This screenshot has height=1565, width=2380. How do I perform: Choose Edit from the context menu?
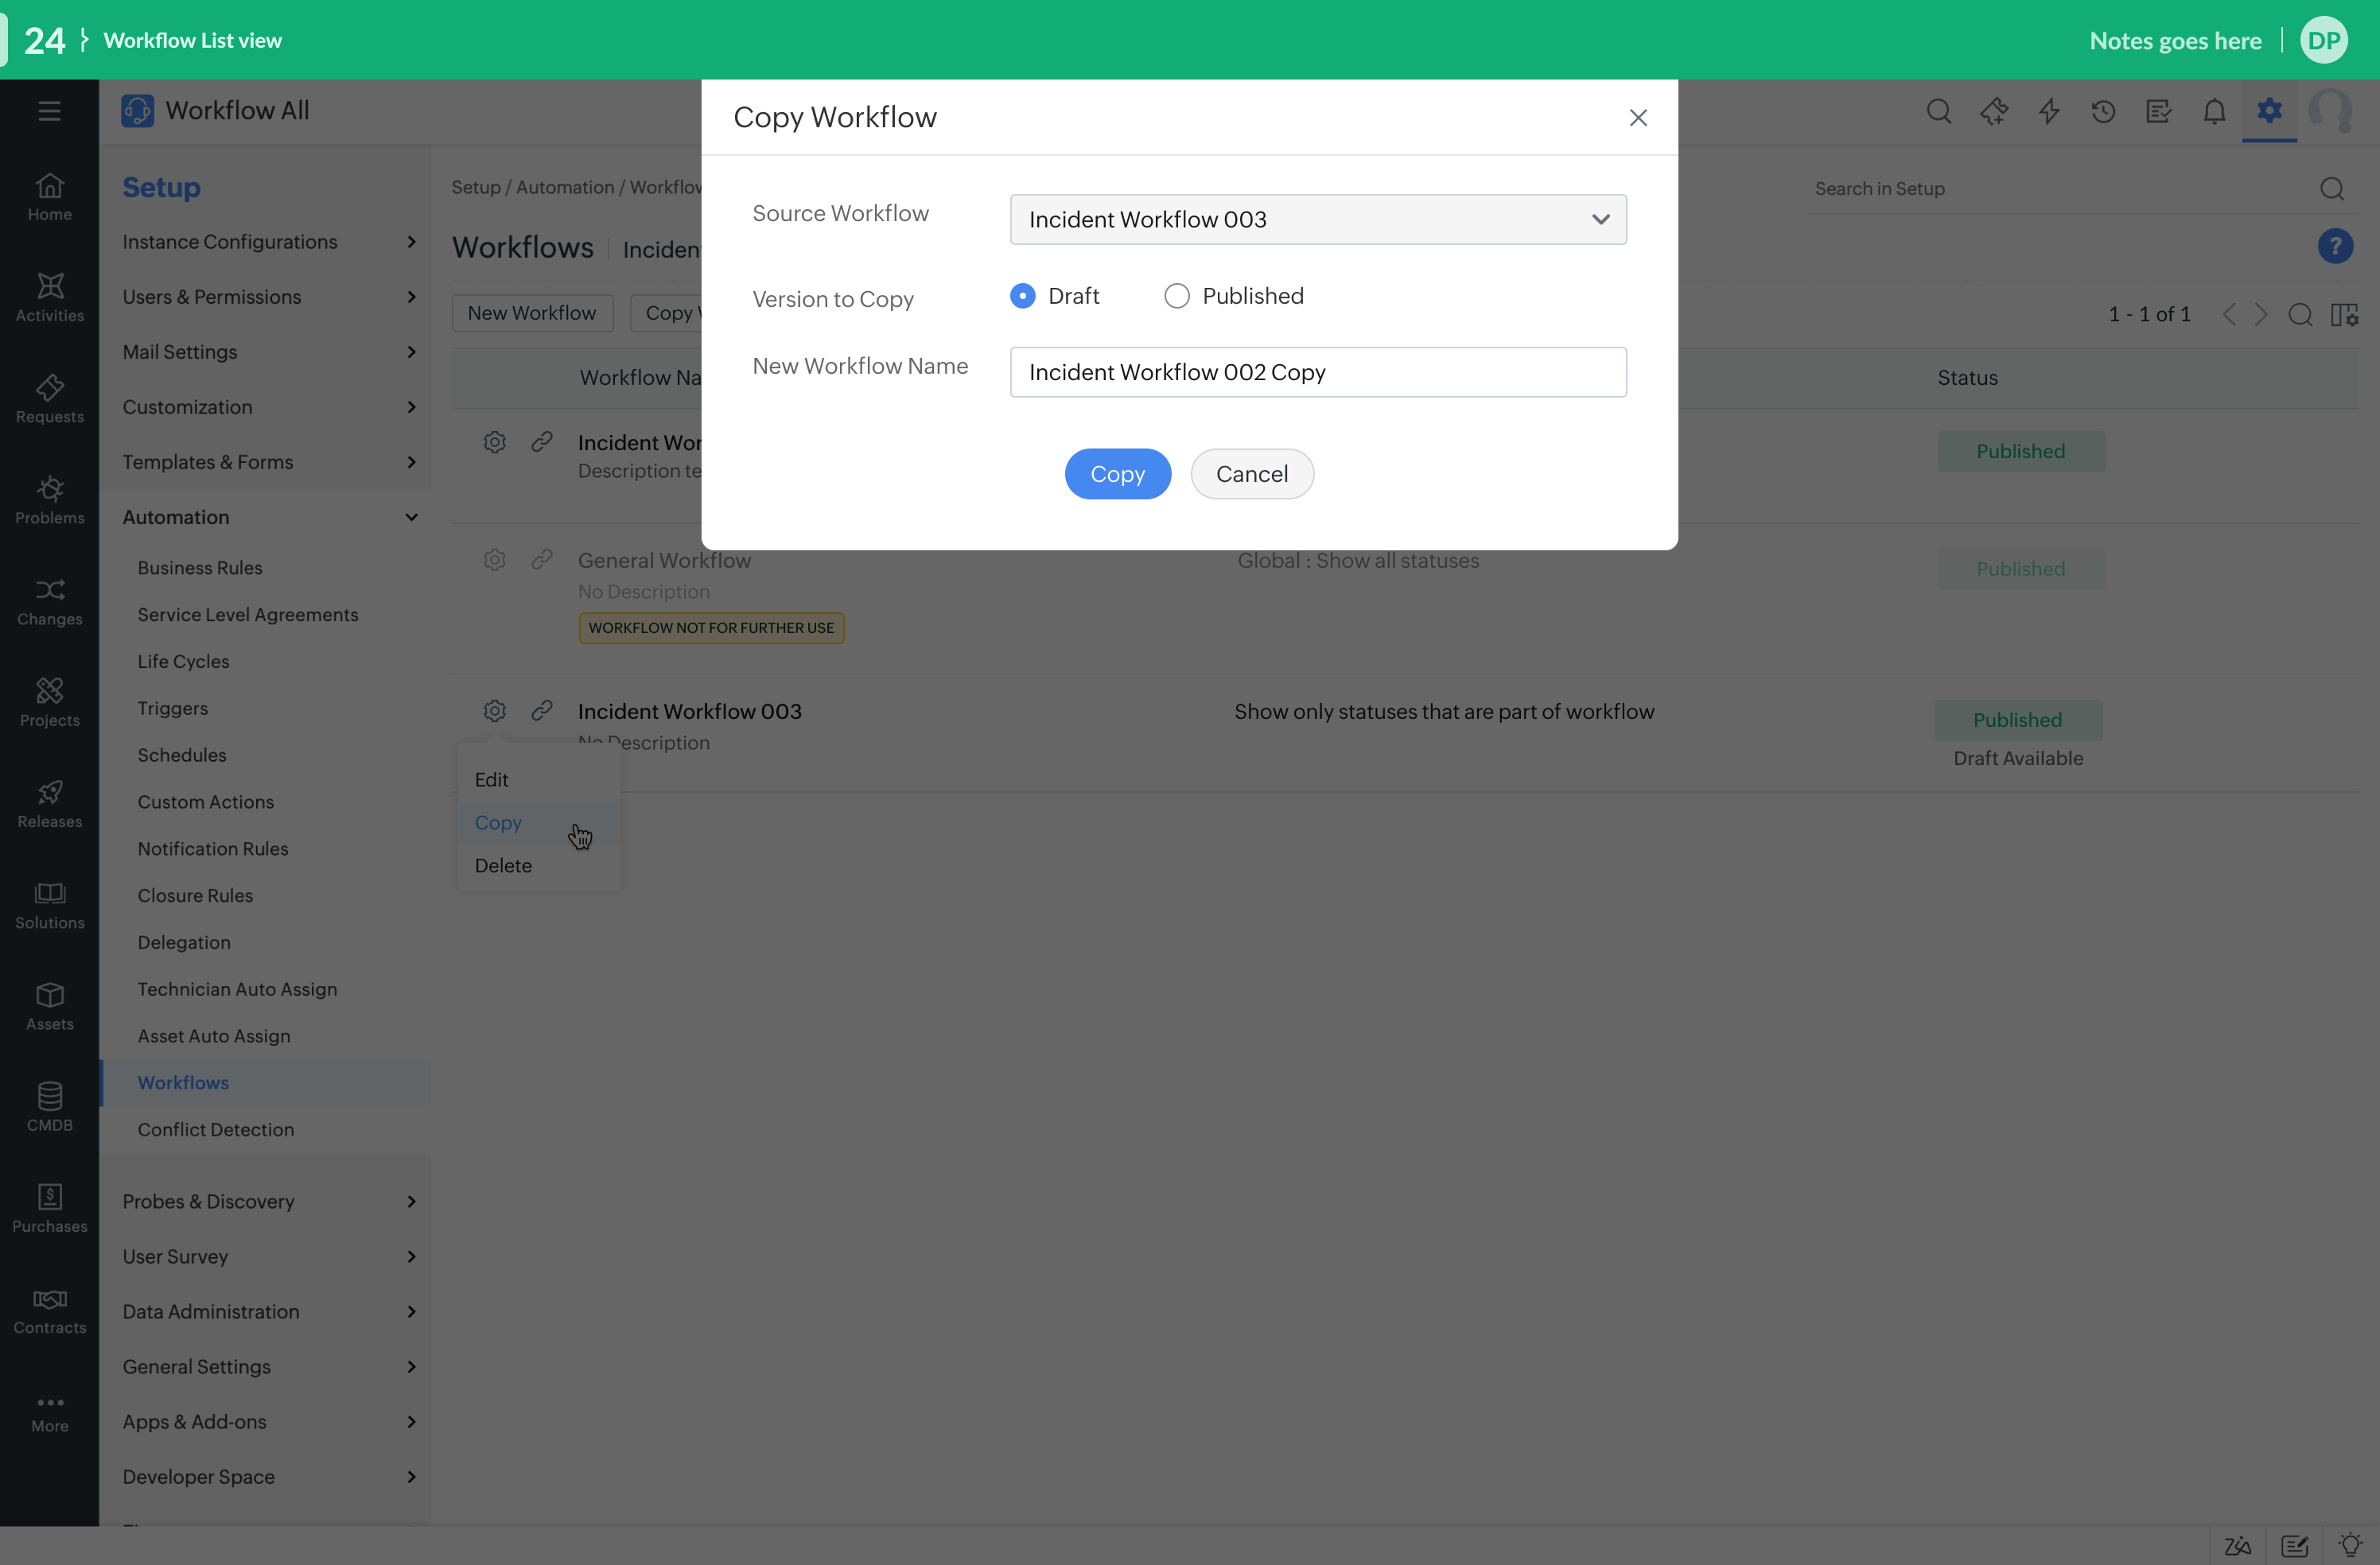[x=491, y=780]
